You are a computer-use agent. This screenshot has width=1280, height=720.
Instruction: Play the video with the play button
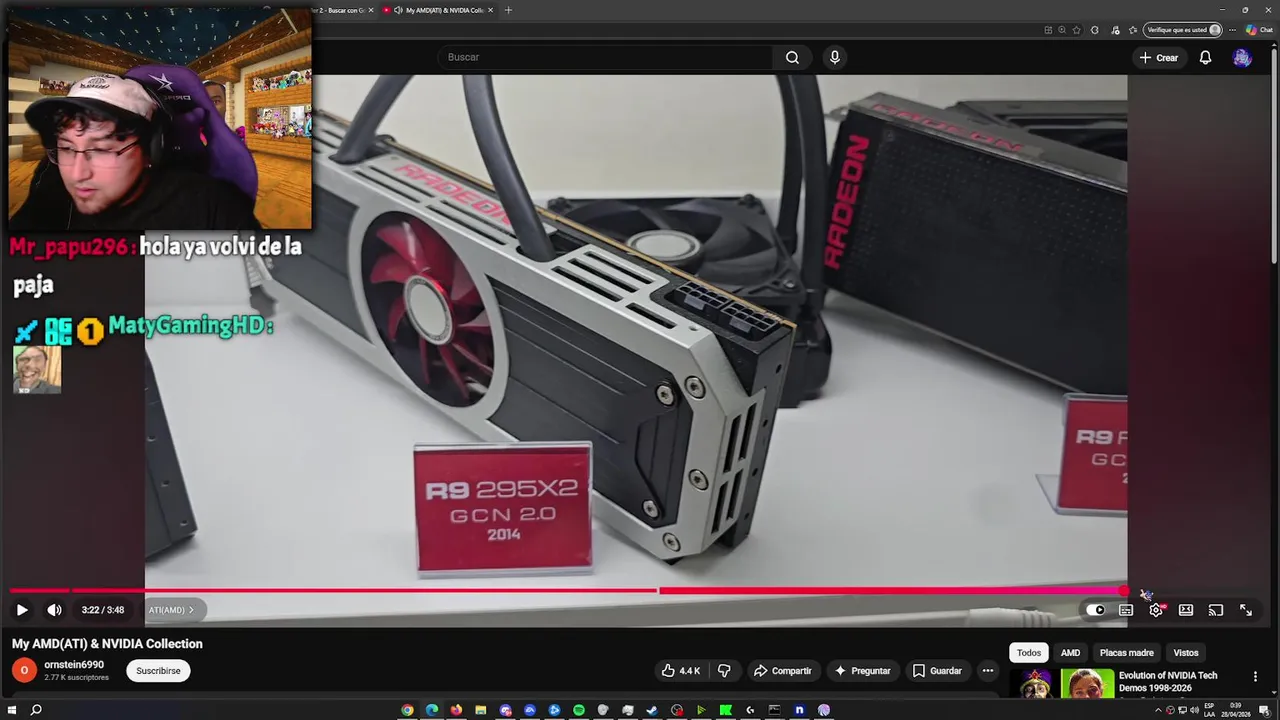[22, 610]
